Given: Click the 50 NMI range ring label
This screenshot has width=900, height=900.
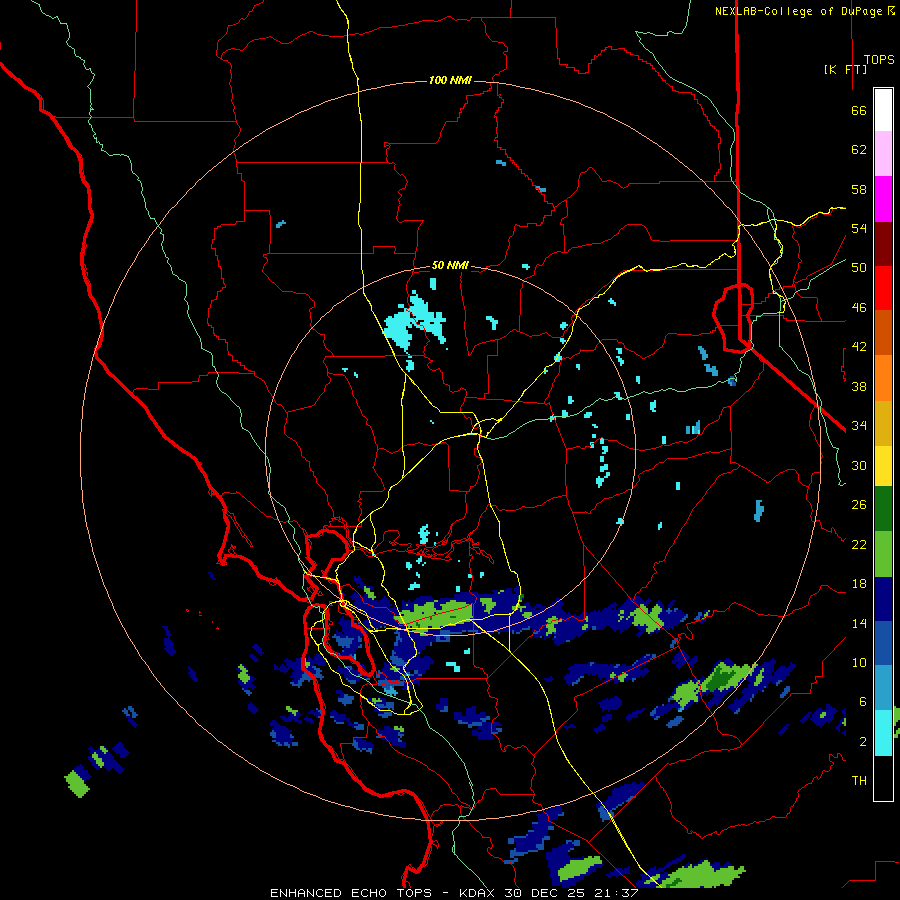Looking at the screenshot, I should pyautogui.click(x=450, y=265).
